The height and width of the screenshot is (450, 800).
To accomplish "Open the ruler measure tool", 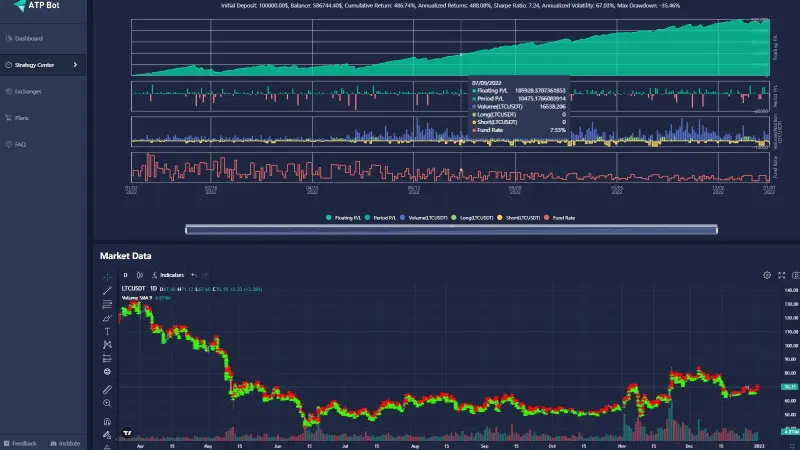I will [107, 388].
